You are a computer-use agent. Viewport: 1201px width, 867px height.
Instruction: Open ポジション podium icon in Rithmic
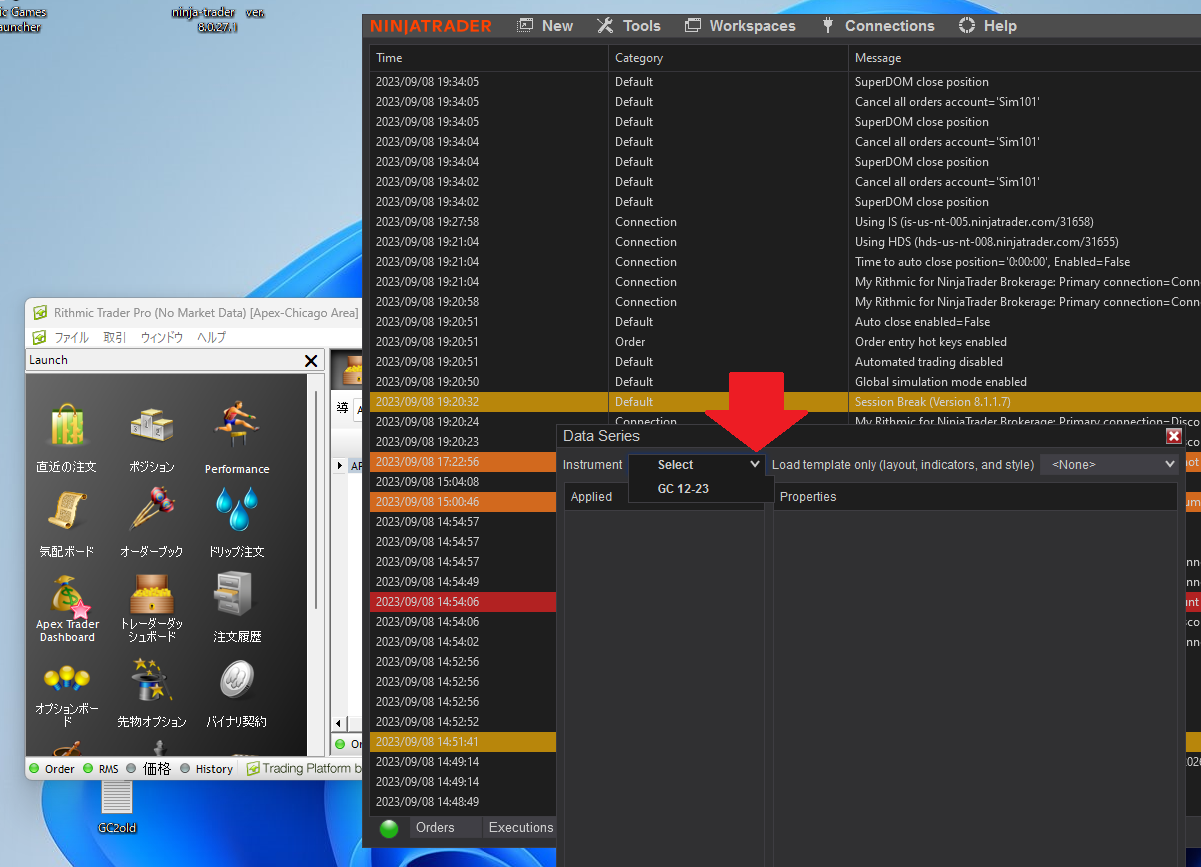click(152, 437)
